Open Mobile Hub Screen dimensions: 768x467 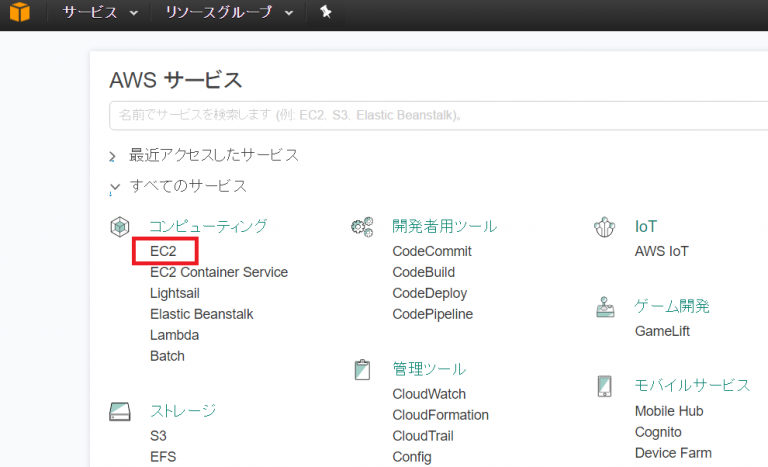pos(669,411)
